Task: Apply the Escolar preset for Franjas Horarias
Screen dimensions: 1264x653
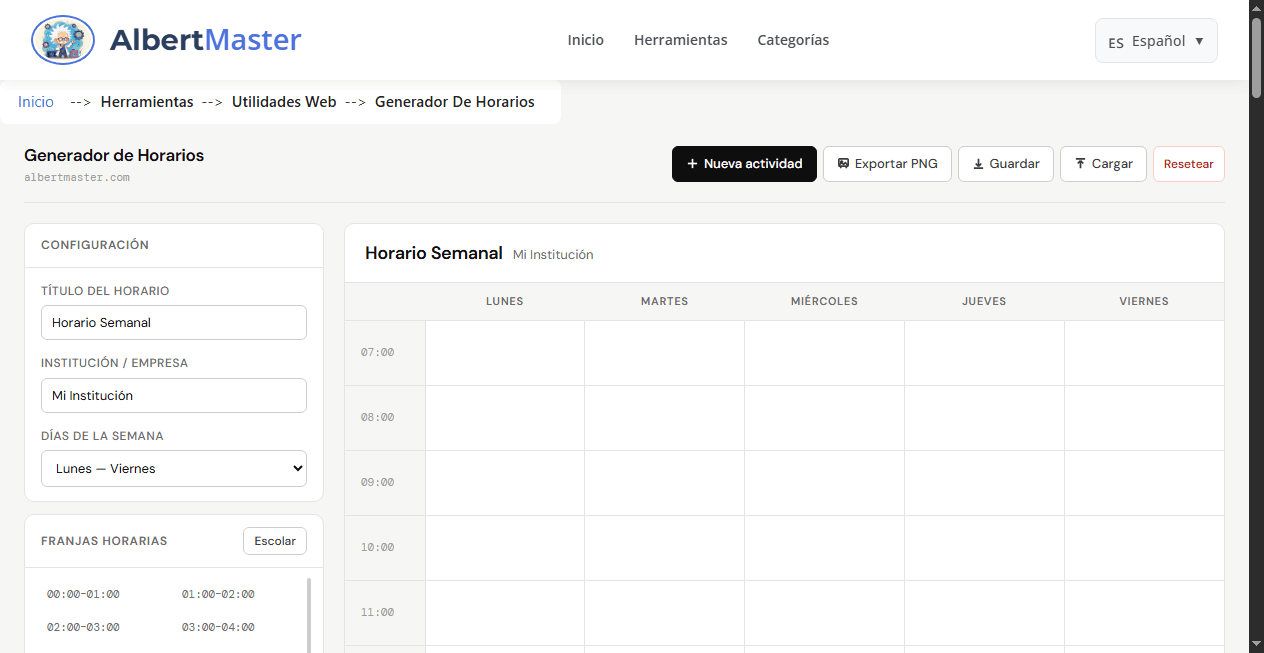Action: click(274, 540)
